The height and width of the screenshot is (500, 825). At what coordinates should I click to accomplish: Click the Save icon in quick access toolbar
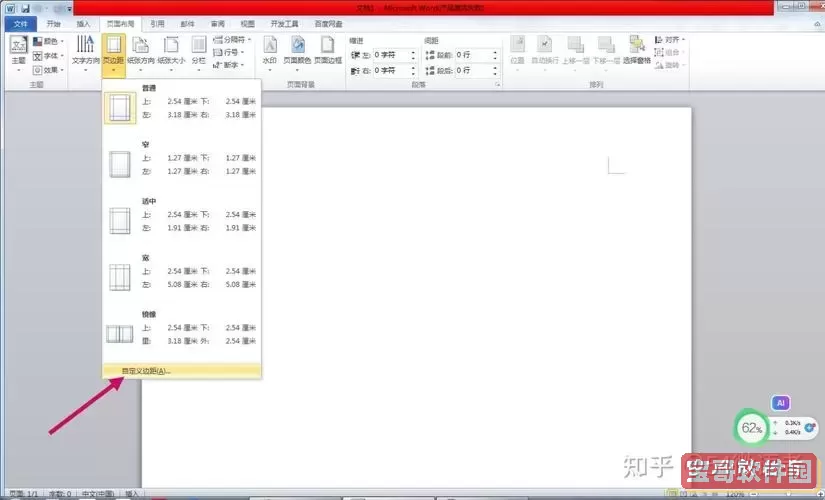[x=25, y=8]
